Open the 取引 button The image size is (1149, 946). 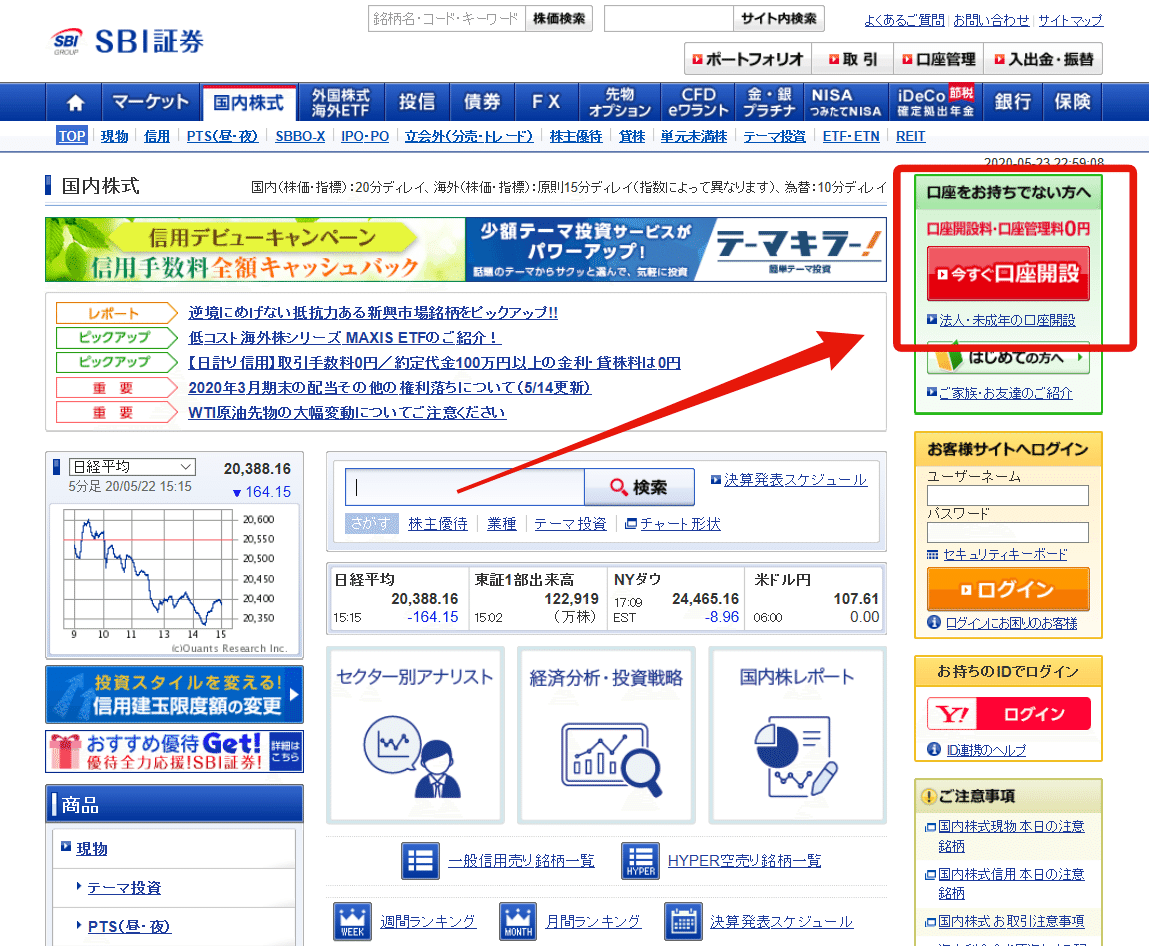click(852, 59)
